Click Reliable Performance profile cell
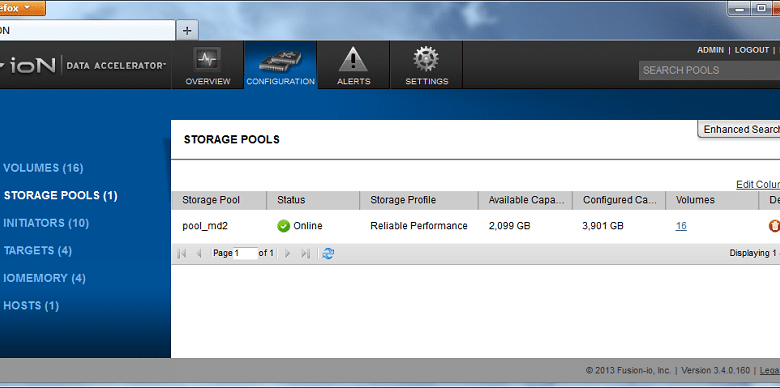The image size is (780, 388). click(x=419, y=226)
